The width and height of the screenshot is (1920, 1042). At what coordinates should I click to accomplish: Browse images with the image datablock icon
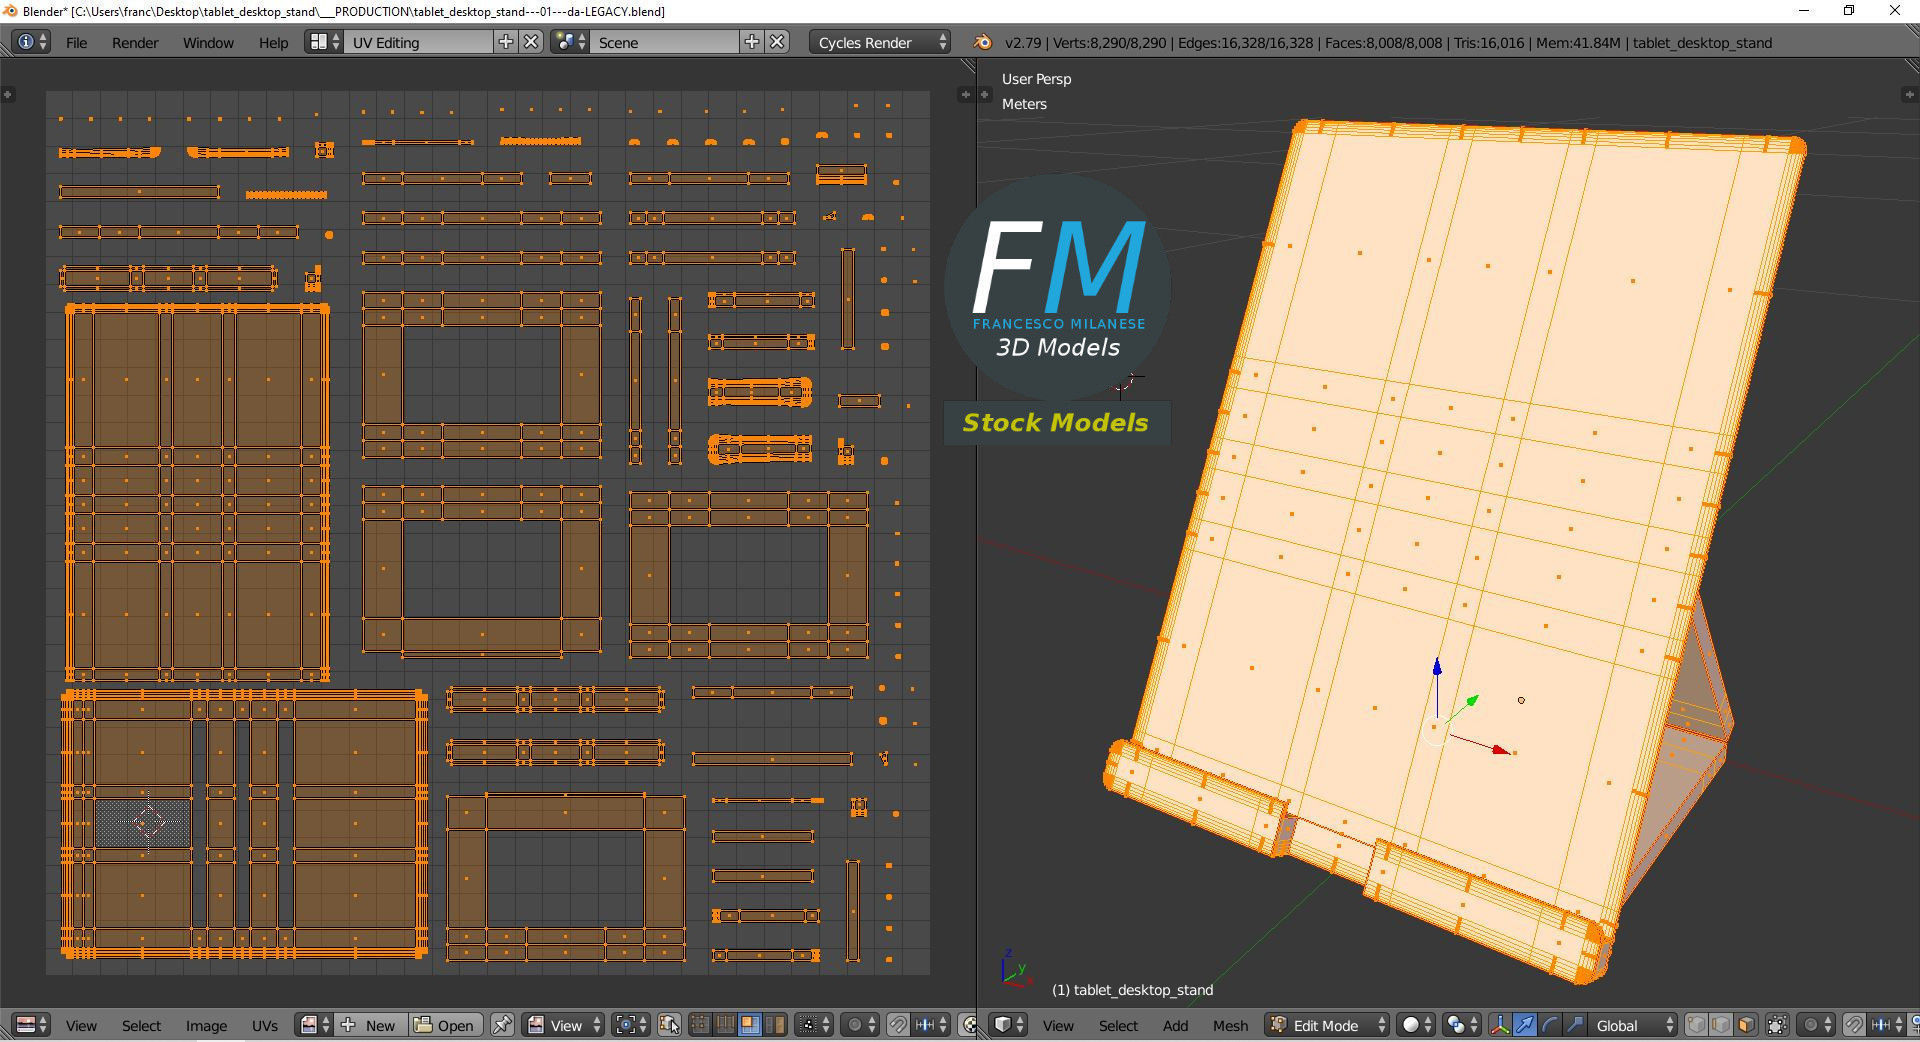click(x=313, y=1025)
